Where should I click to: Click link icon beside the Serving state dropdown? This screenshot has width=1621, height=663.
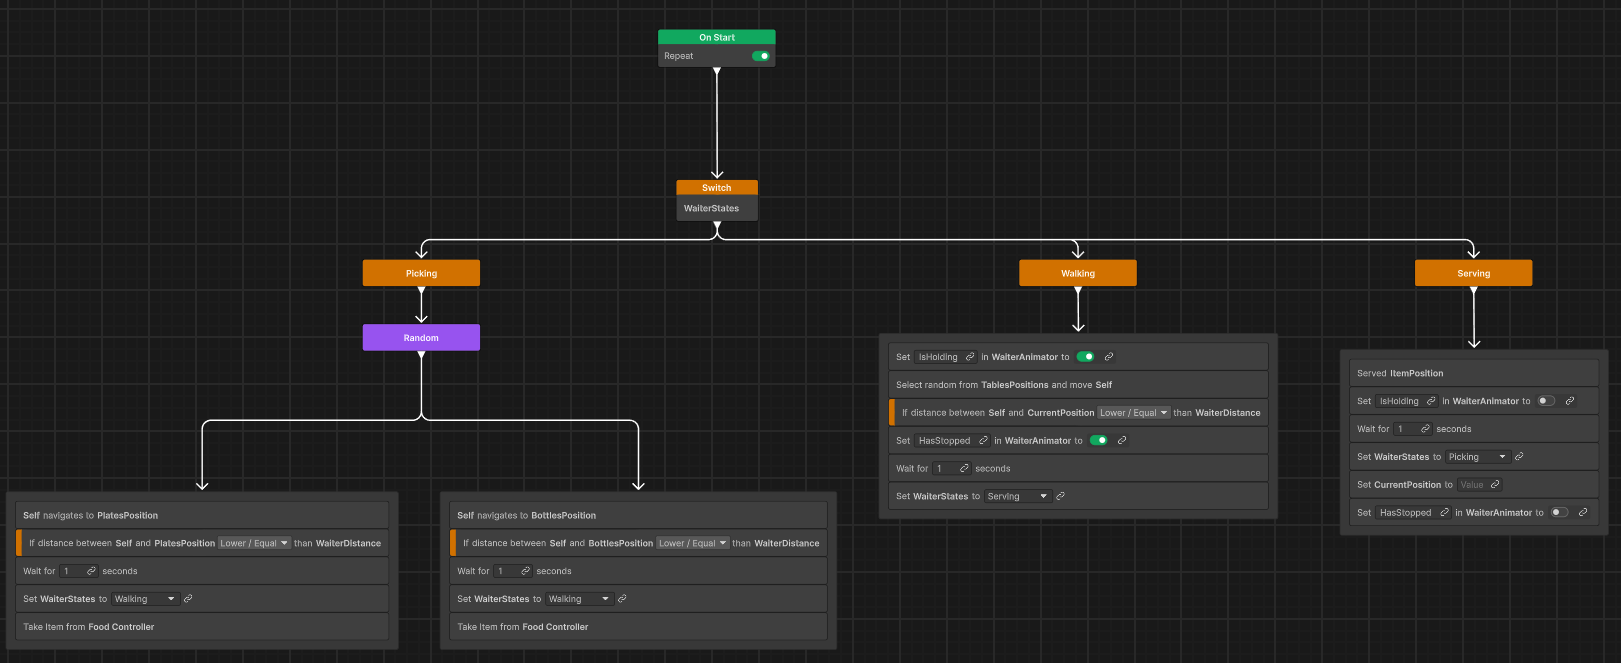point(1060,496)
